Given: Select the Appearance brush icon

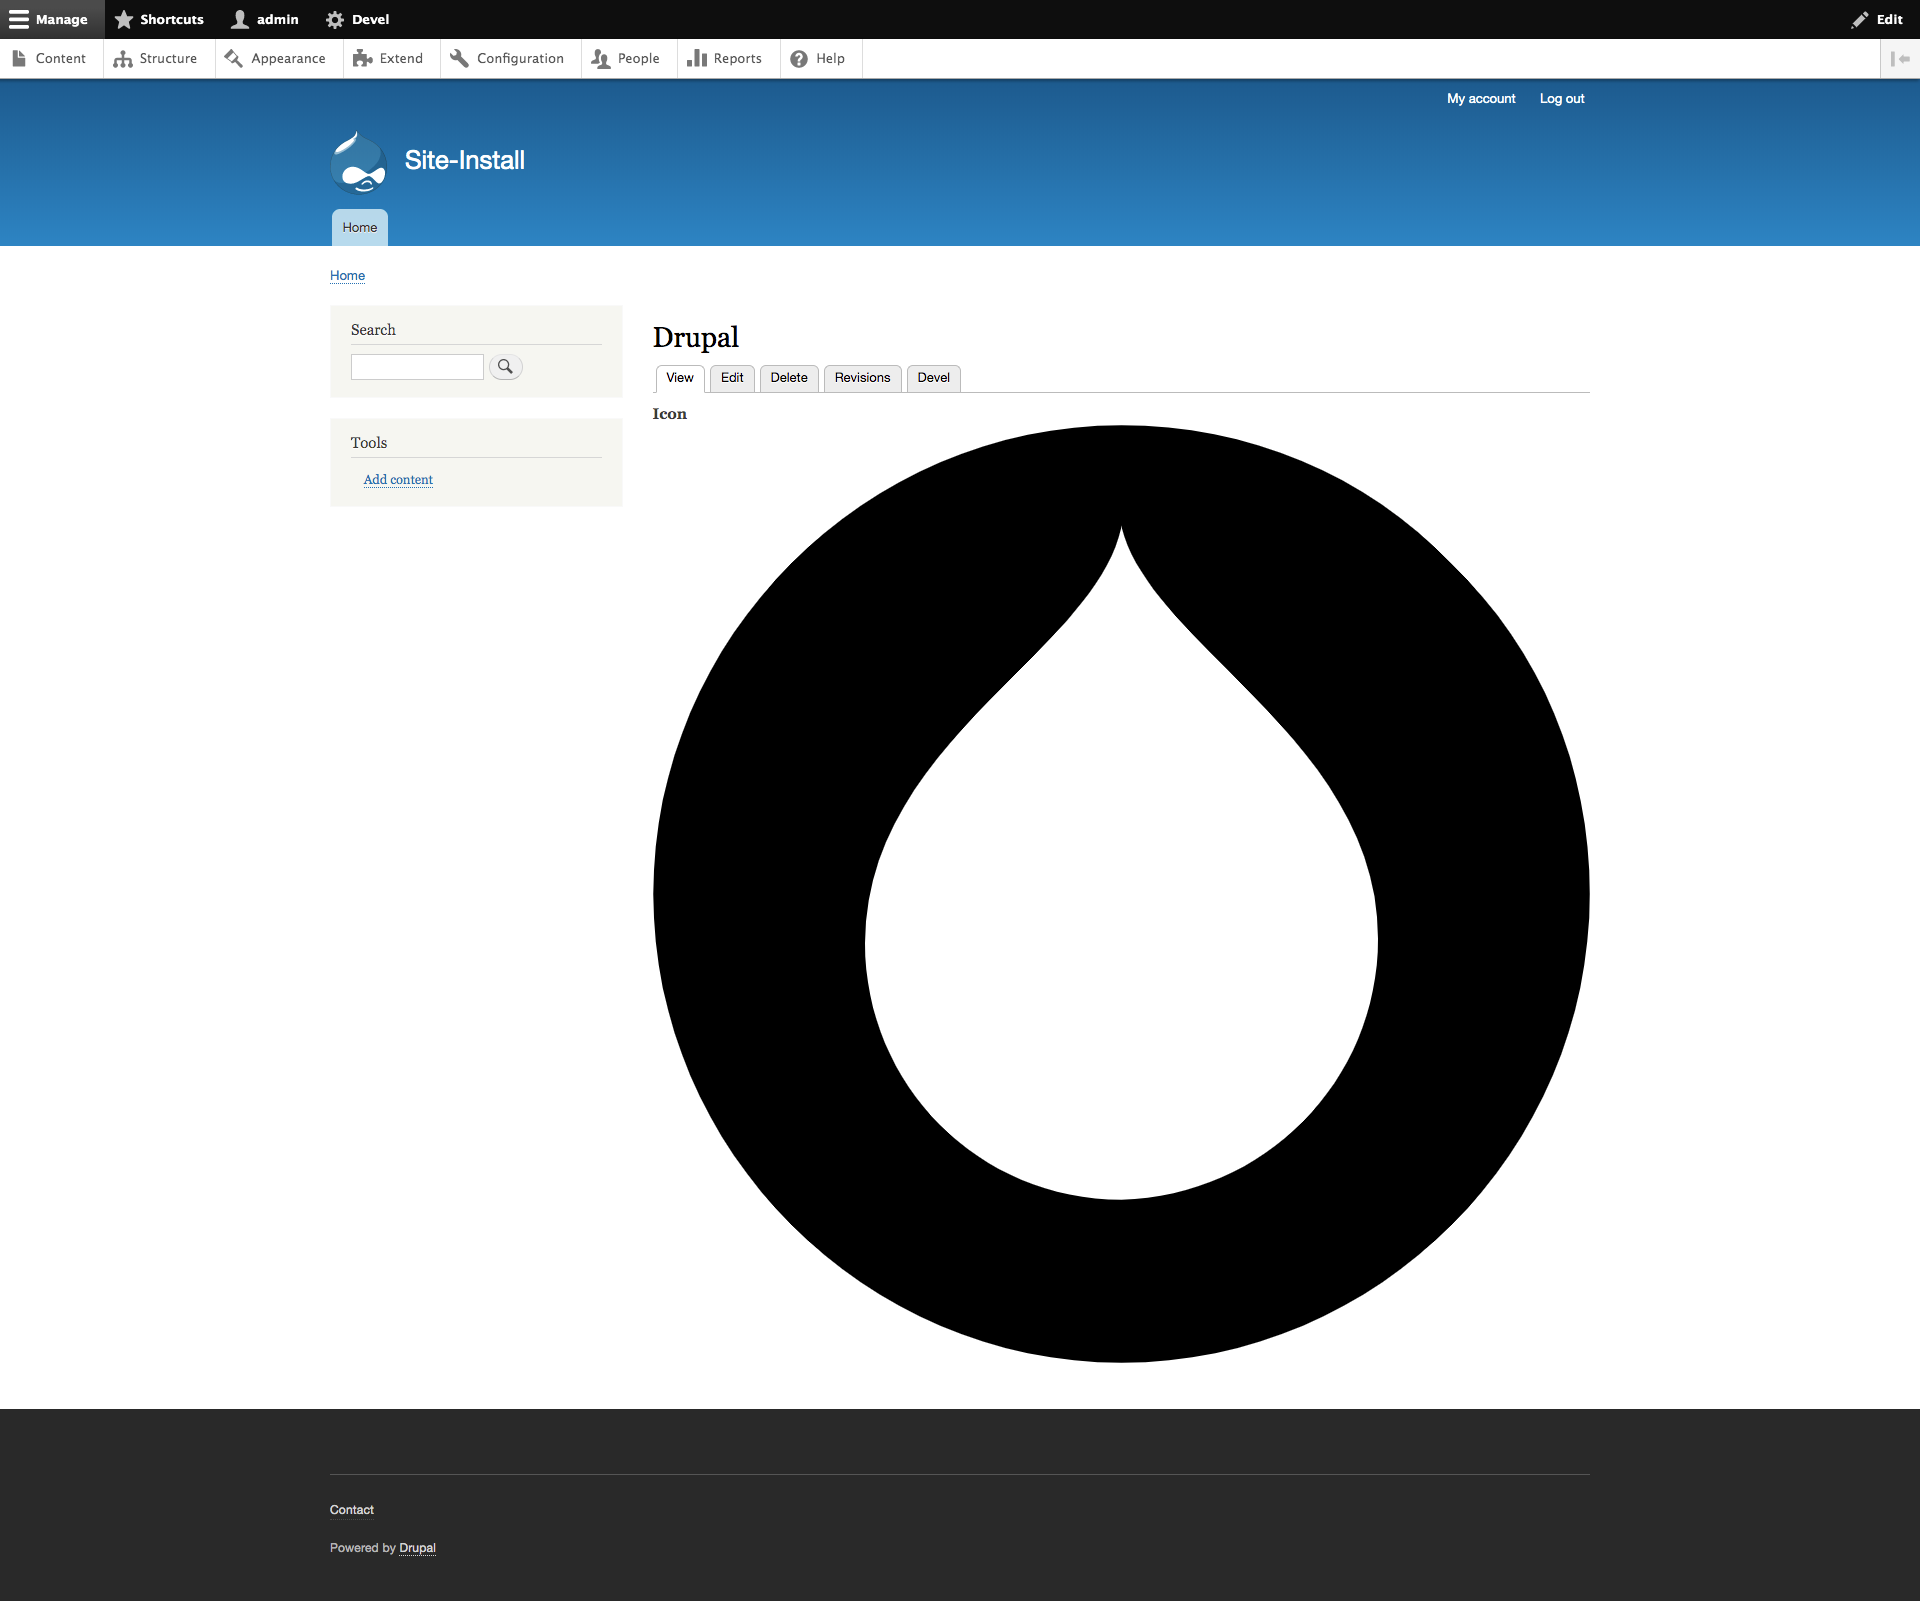Looking at the screenshot, I should pos(233,58).
